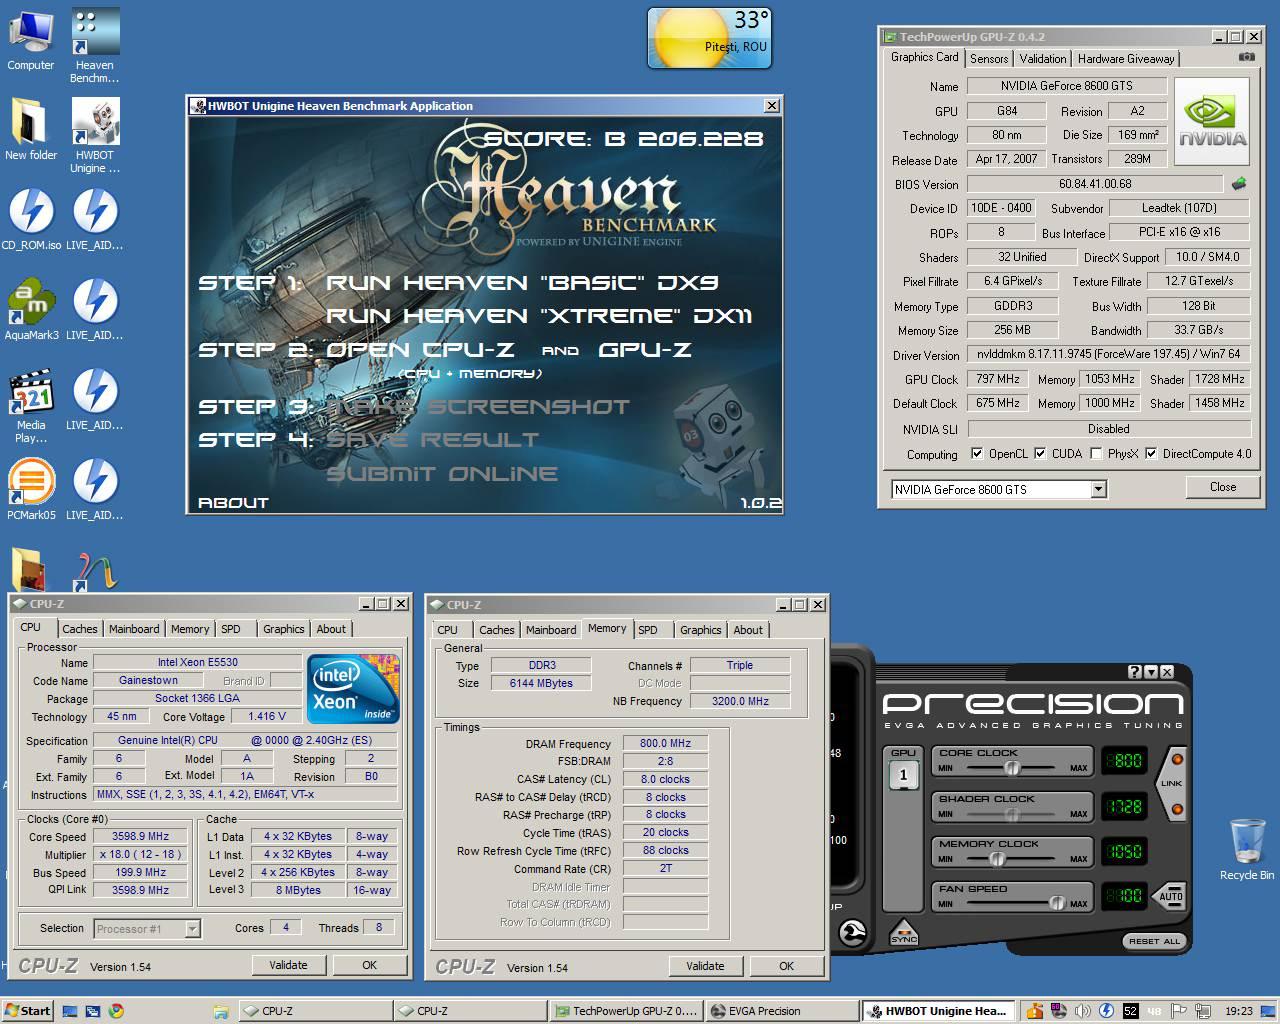
Task: Open the volume speaker tray icon
Action: [x=1082, y=1011]
